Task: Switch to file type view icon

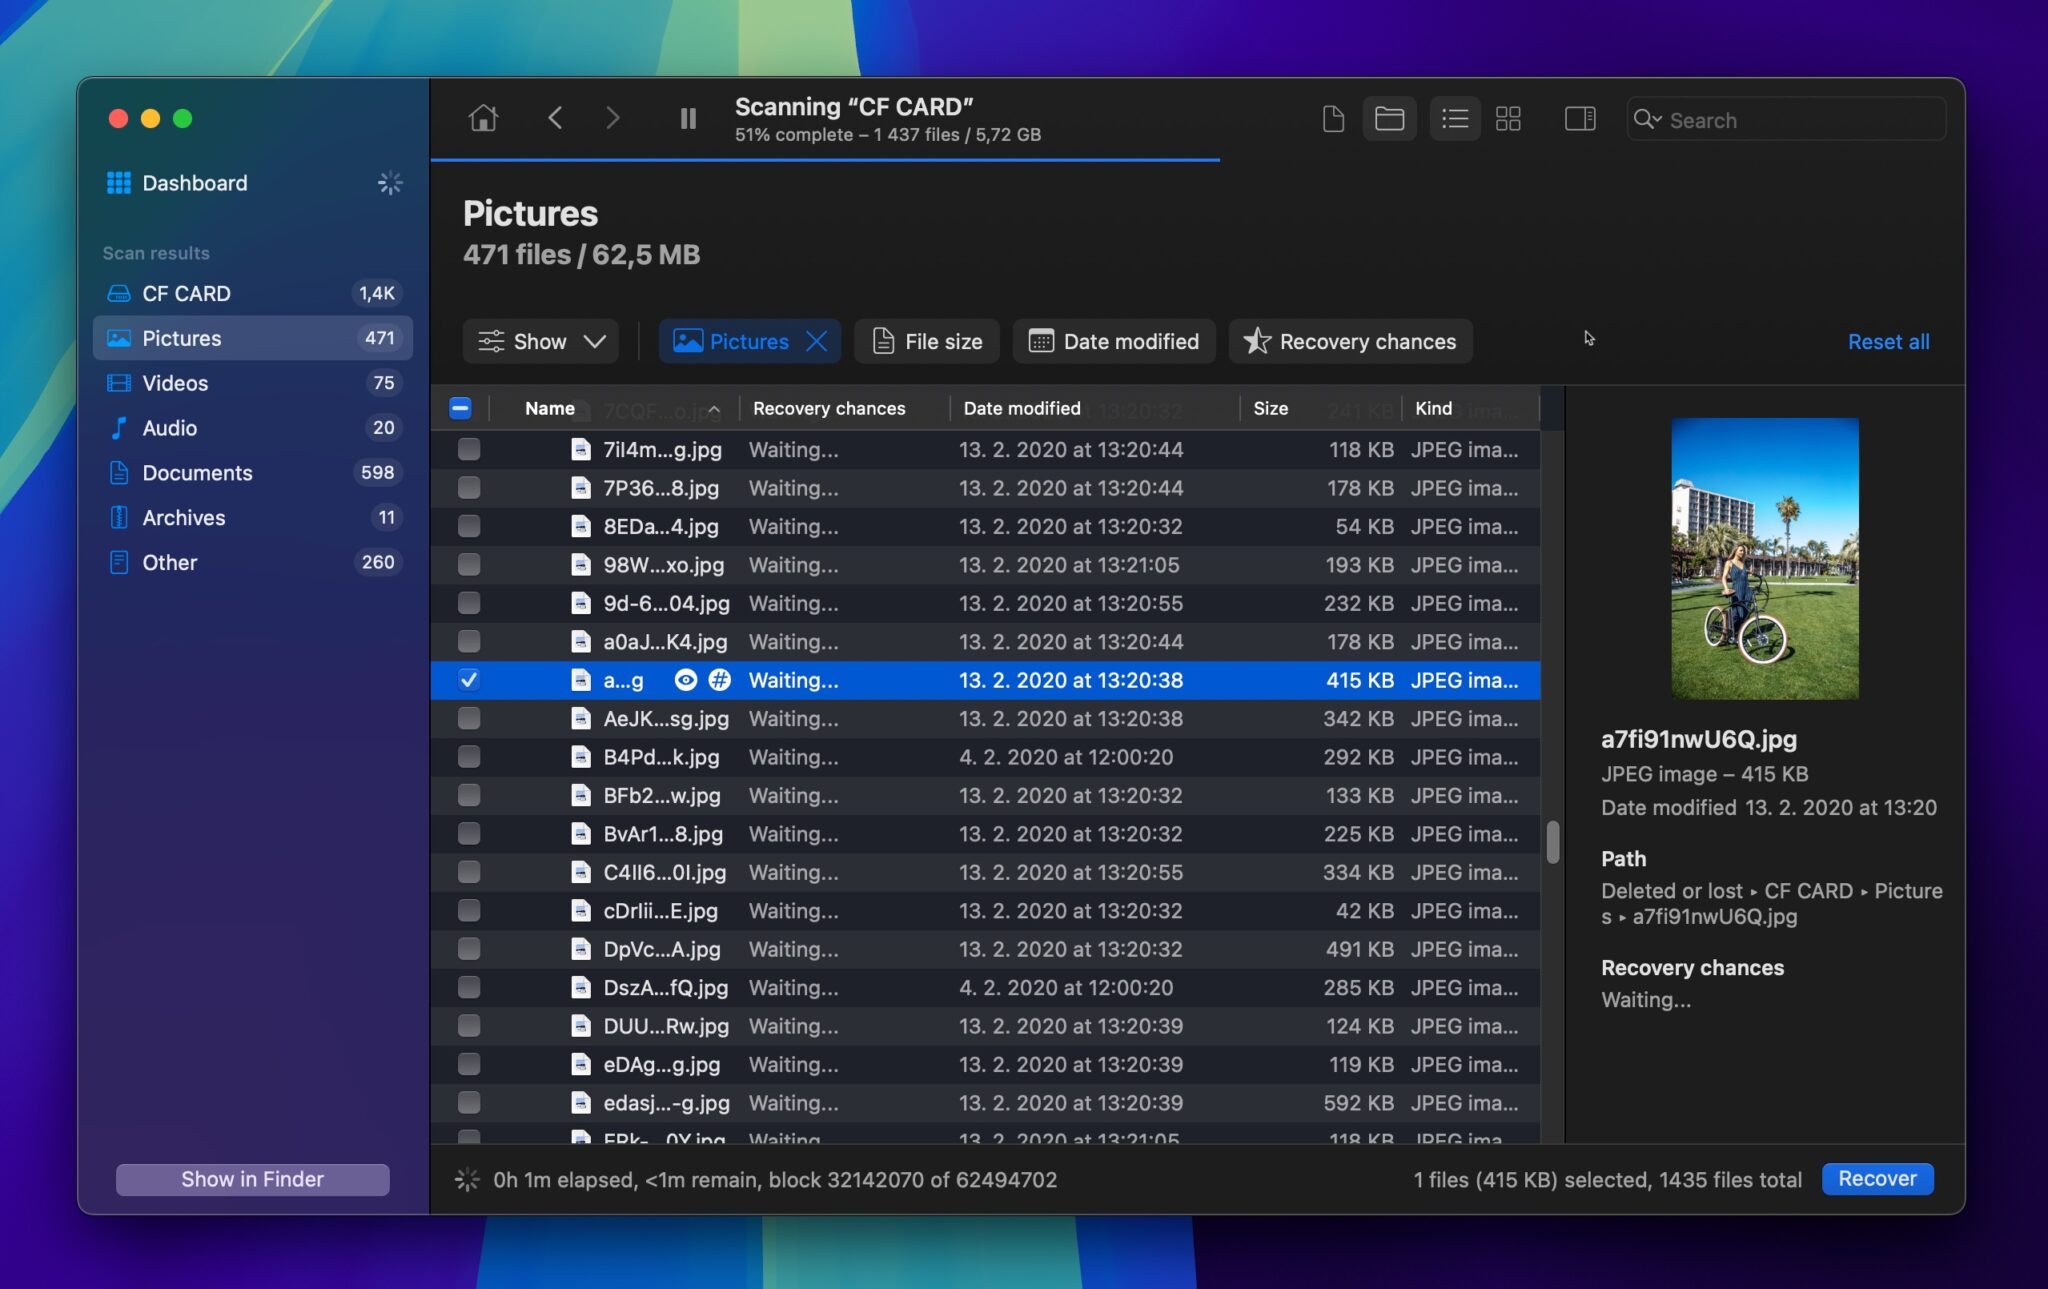Action: click(x=1333, y=119)
